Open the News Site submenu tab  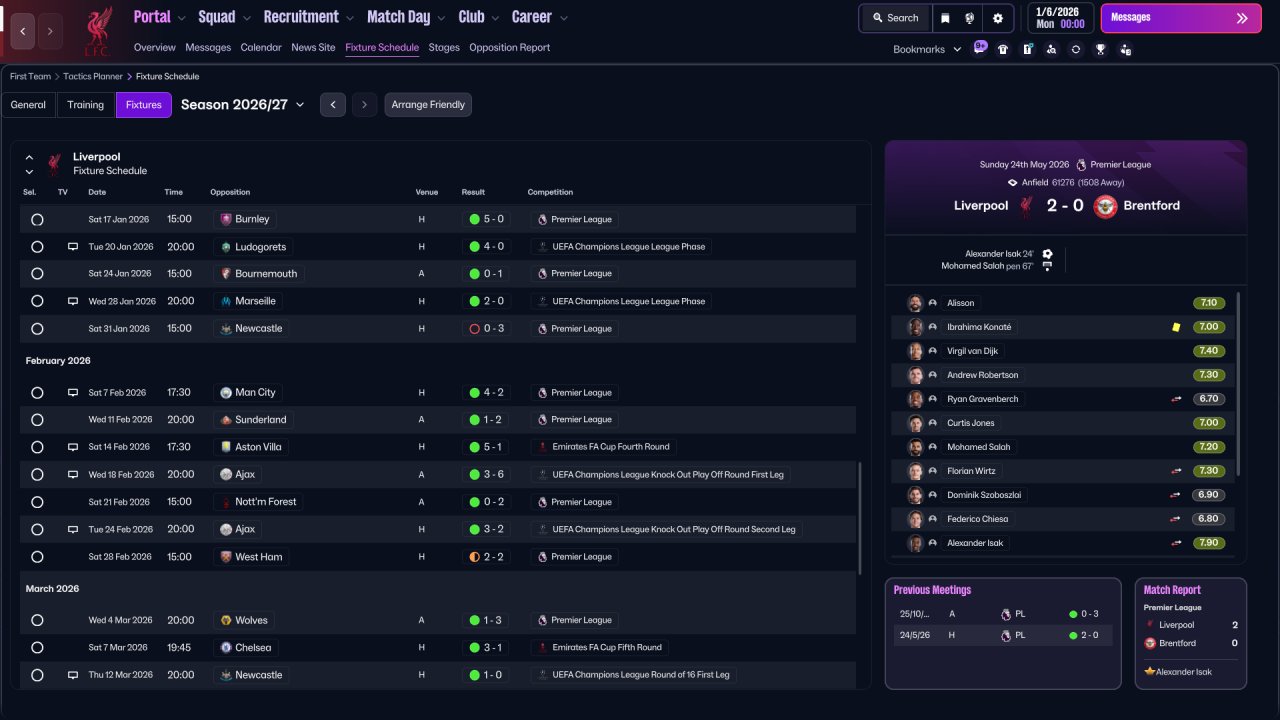coord(313,48)
